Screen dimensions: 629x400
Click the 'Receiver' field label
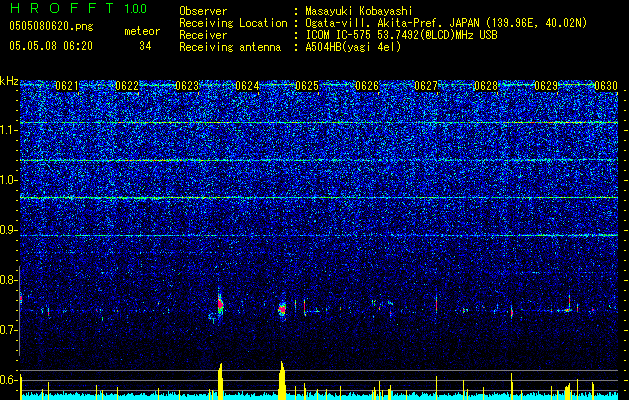click(x=203, y=35)
